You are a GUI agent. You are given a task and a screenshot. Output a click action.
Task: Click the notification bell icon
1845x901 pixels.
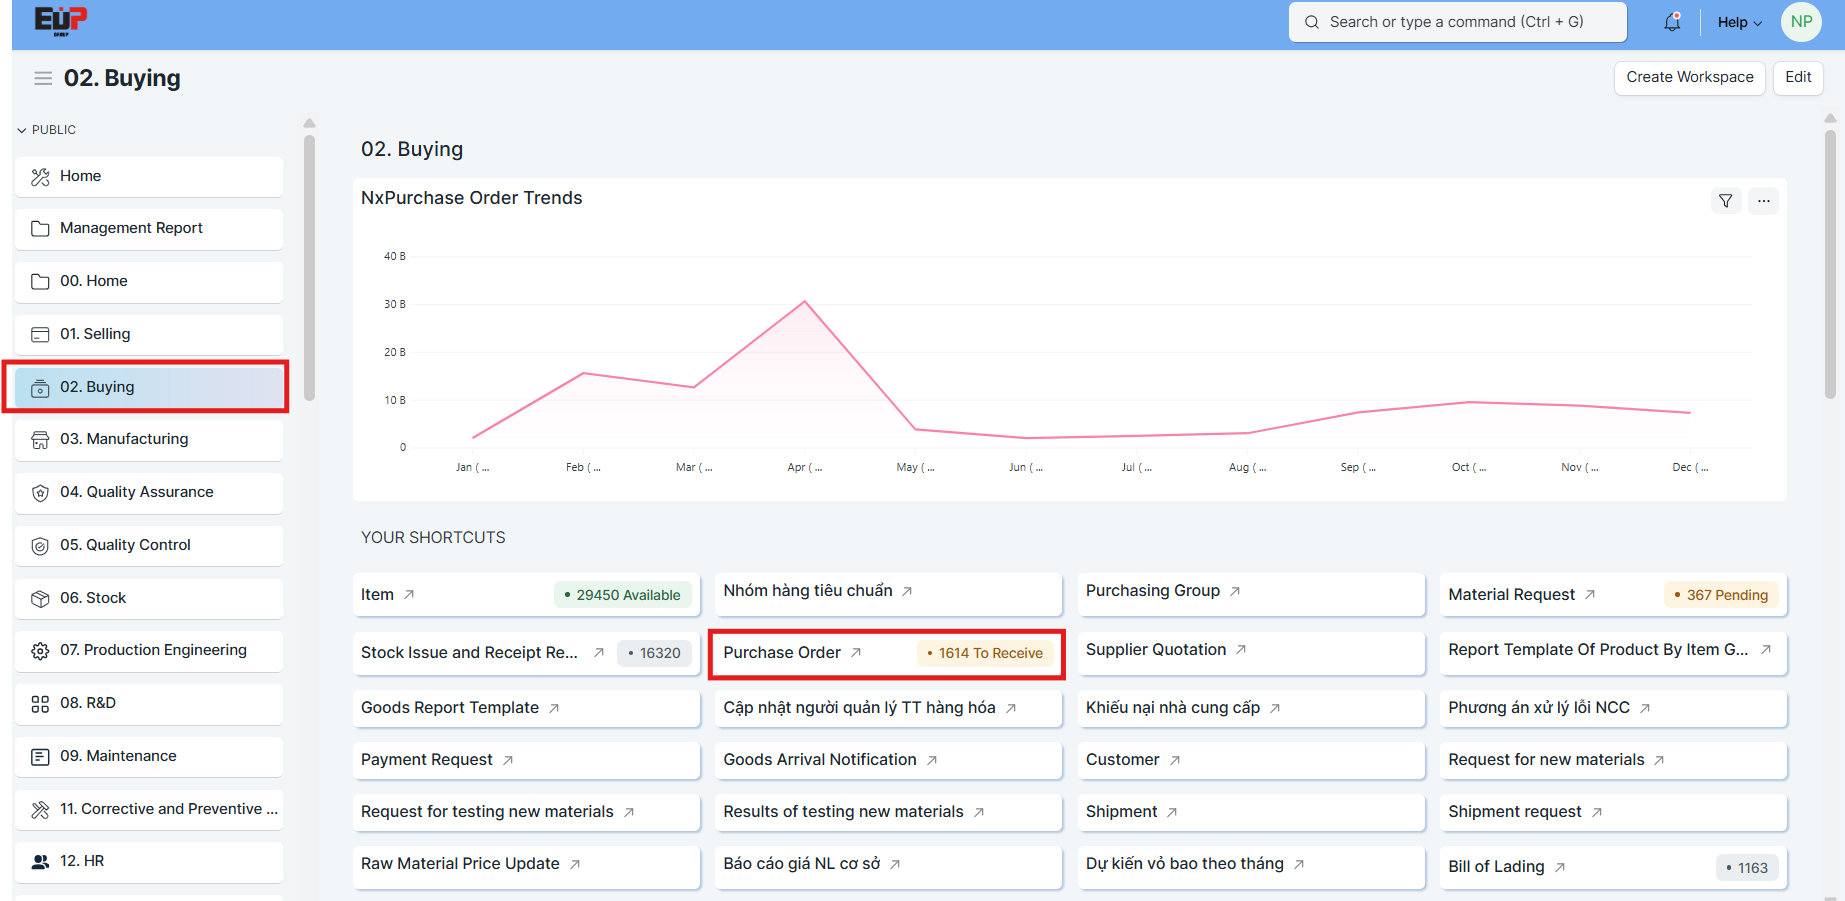1671,22
